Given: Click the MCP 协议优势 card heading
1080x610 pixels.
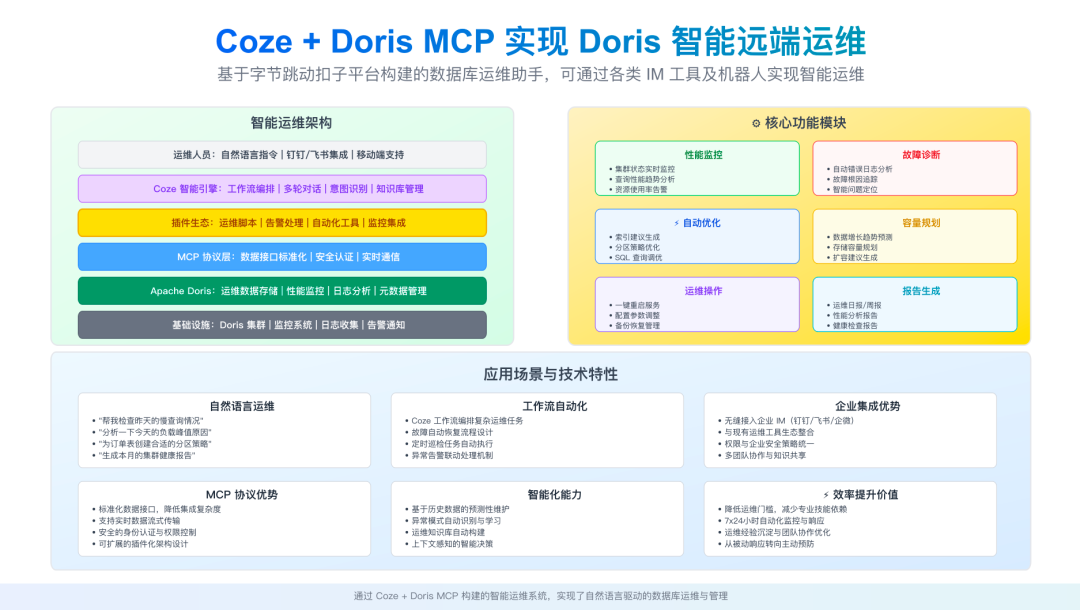Looking at the screenshot, I should [x=242, y=494].
